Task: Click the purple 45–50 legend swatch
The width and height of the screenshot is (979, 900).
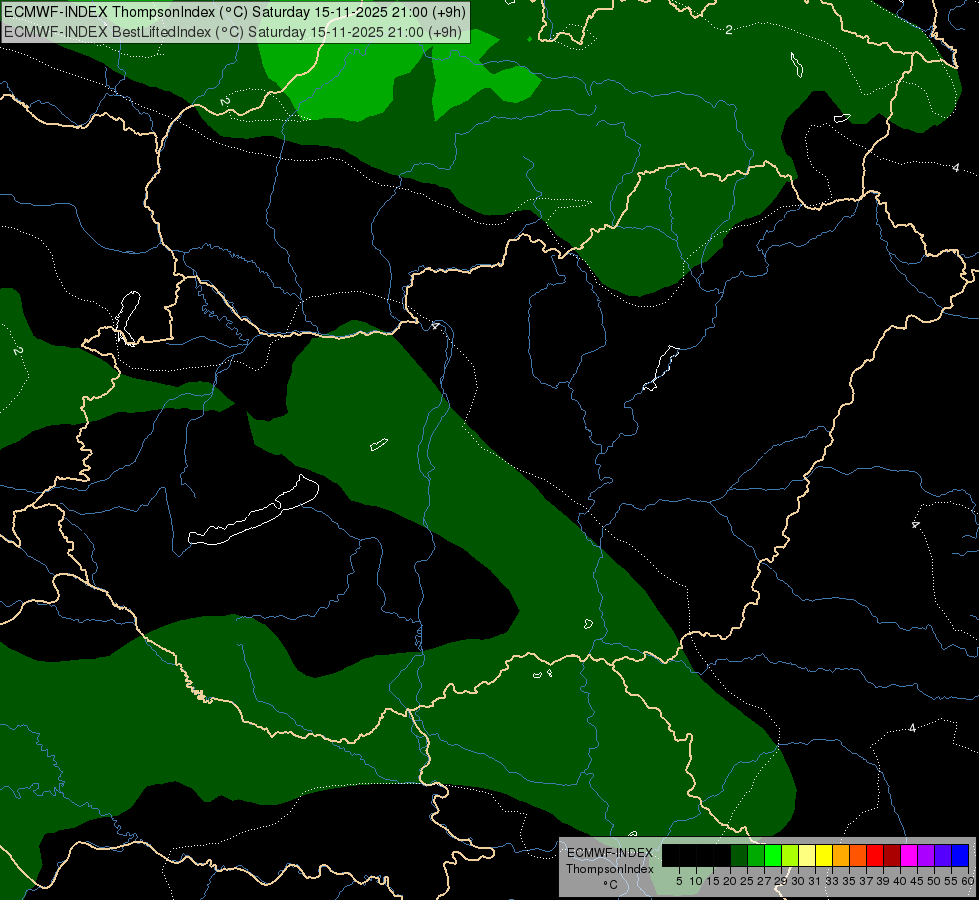Action: 926,855
